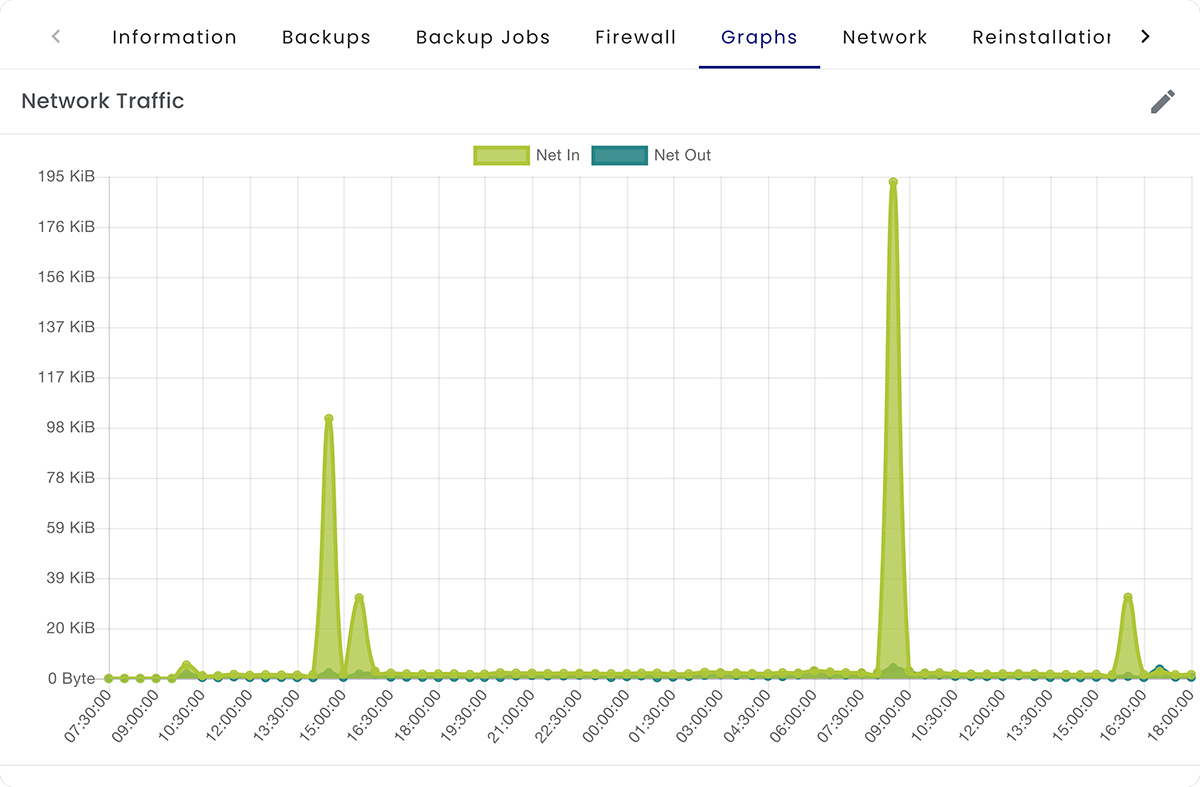Switch to the Backups tab
This screenshot has height=787, width=1200.
pyautogui.click(x=326, y=38)
